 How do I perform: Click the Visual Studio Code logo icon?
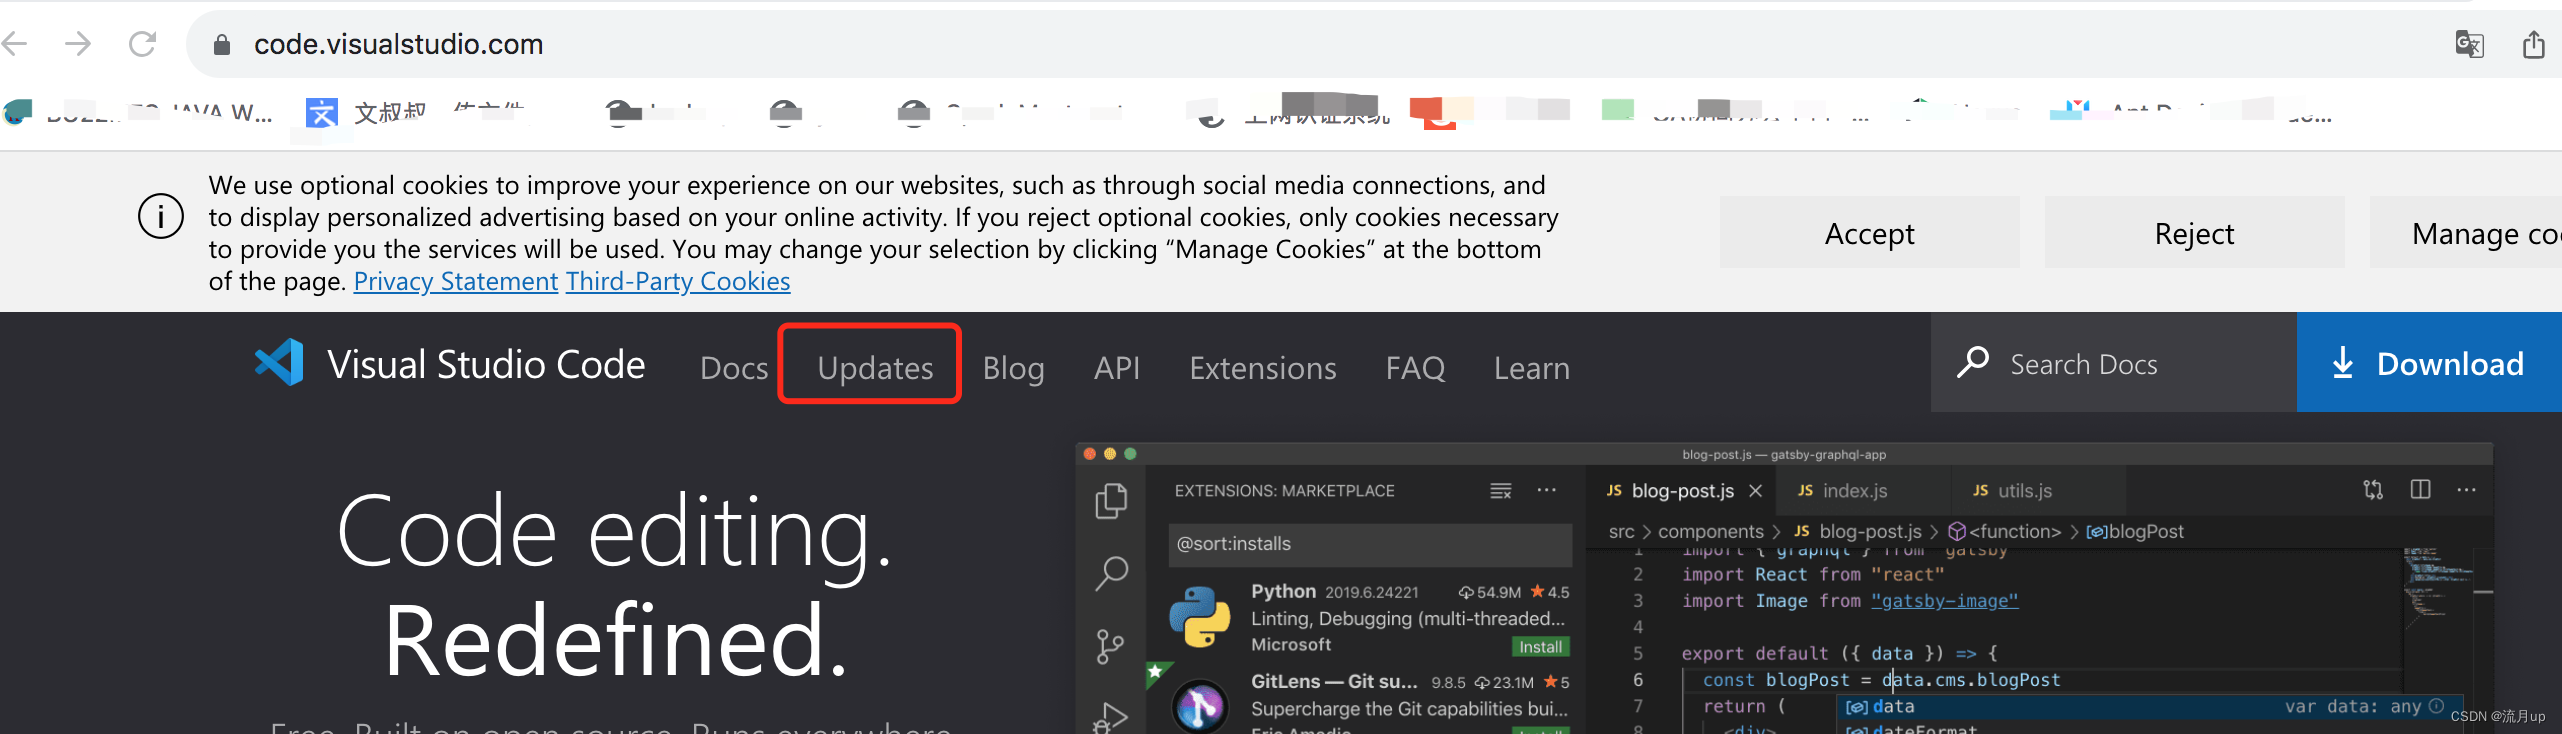pyautogui.click(x=280, y=362)
